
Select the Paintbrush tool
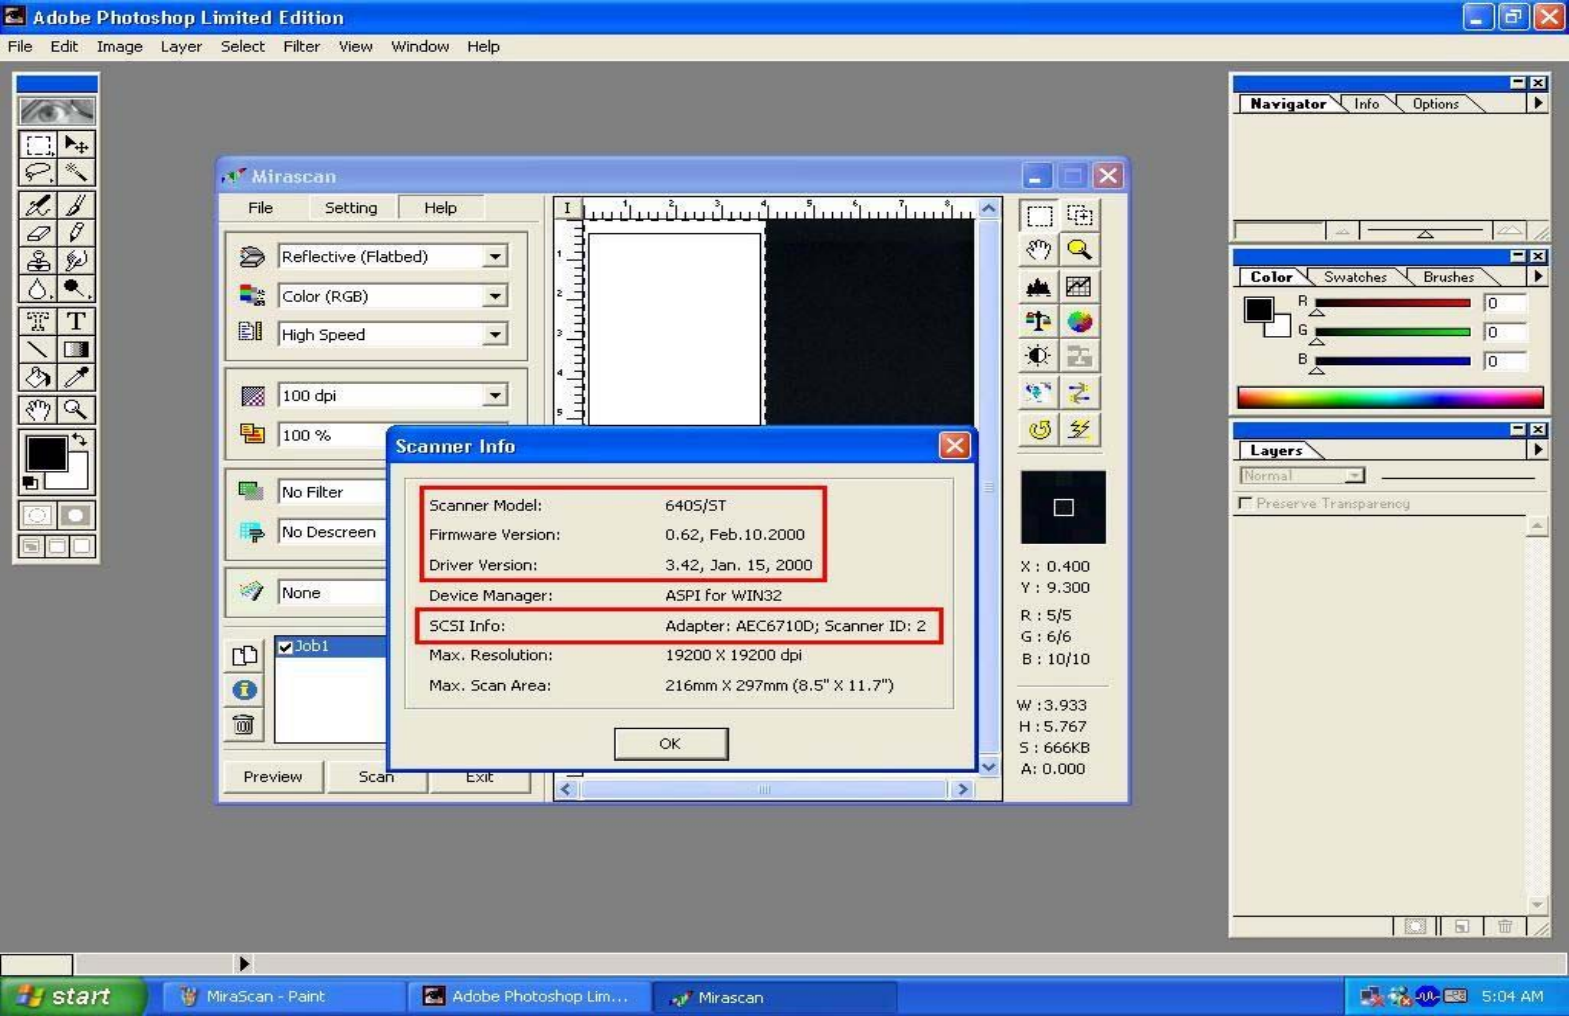click(x=76, y=205)
